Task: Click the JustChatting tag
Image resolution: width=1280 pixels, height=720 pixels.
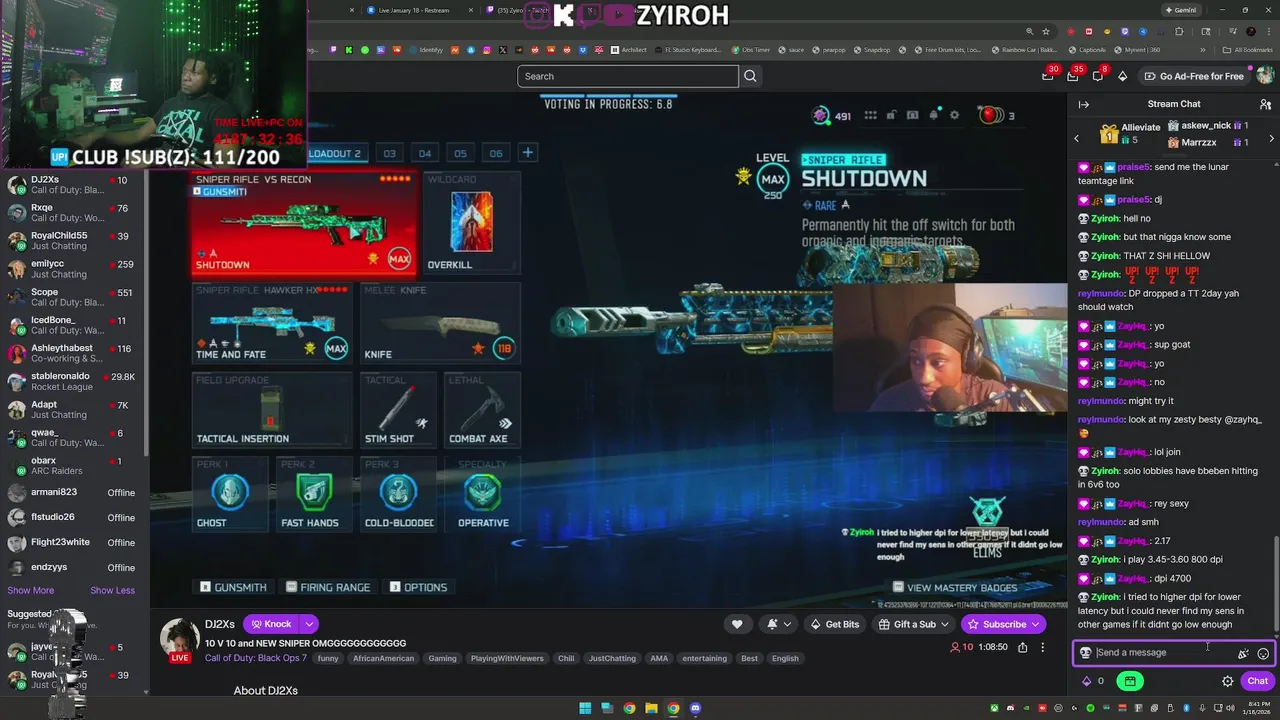Action: point(612,658)
